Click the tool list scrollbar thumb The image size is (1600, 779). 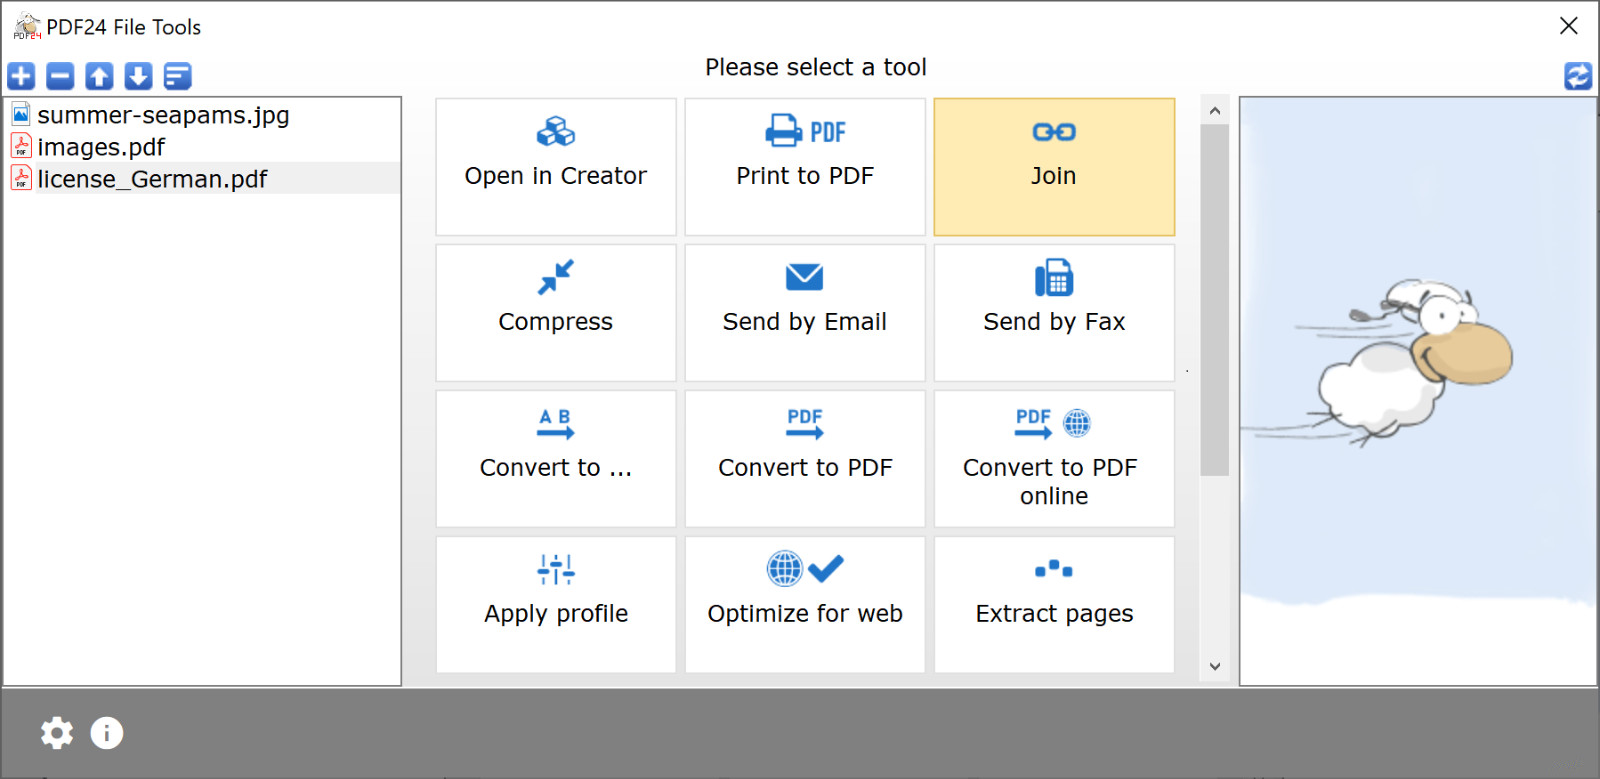(x=1215, y=300)
